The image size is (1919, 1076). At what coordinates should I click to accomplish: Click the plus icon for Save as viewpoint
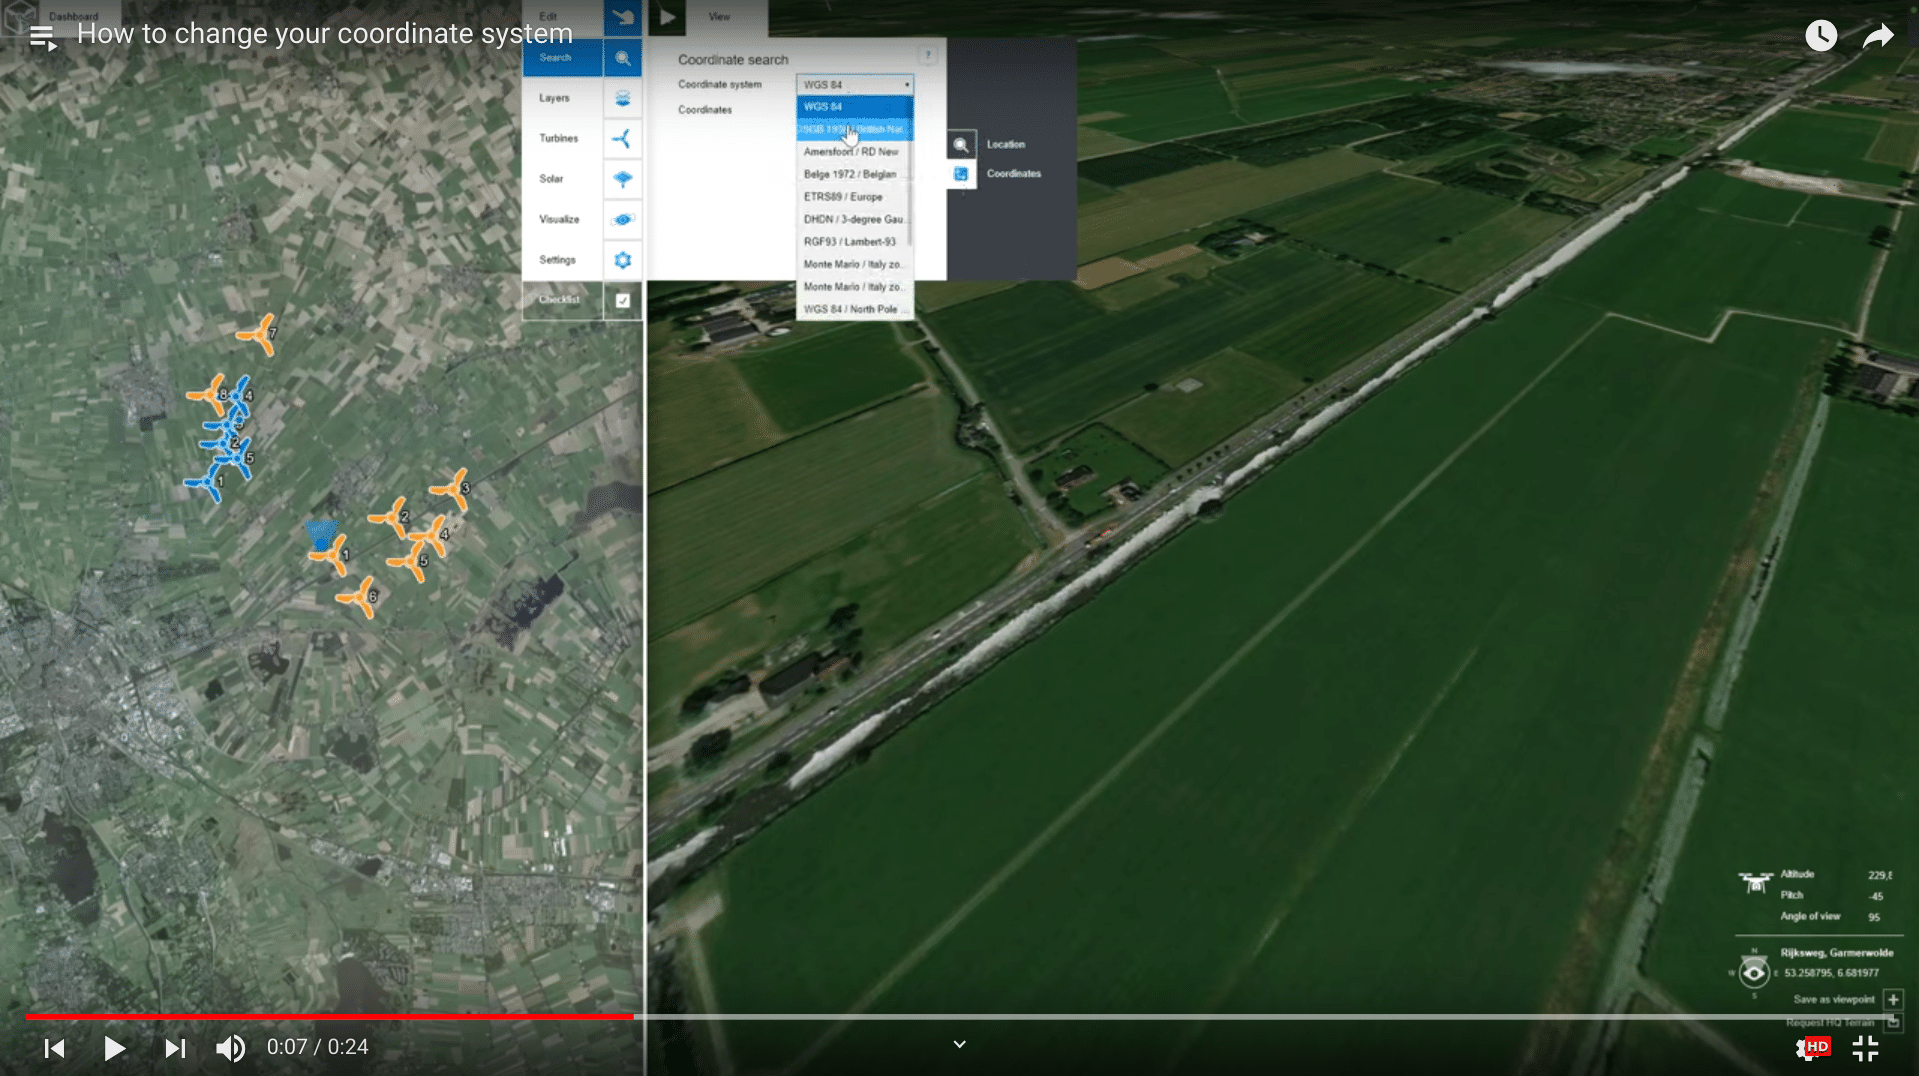[1893, 999]
